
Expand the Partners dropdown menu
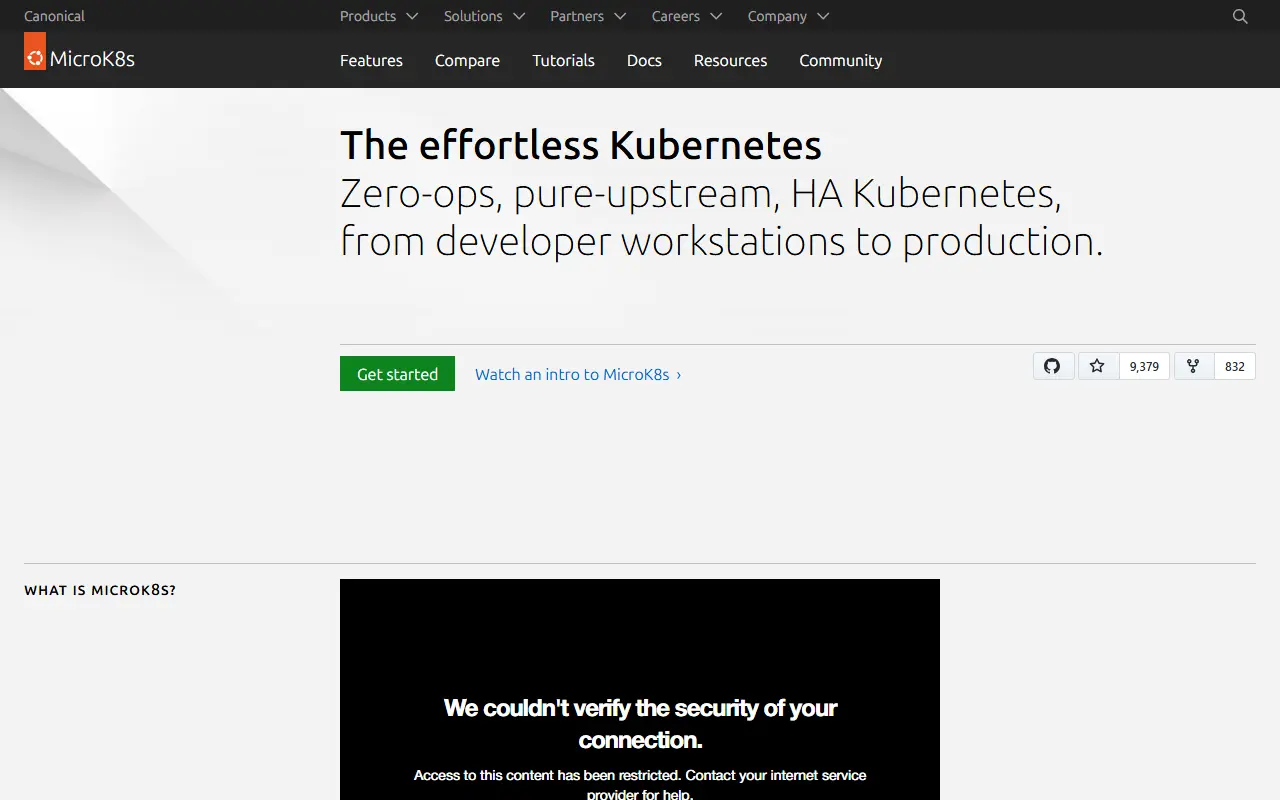[x=588, y=16]
